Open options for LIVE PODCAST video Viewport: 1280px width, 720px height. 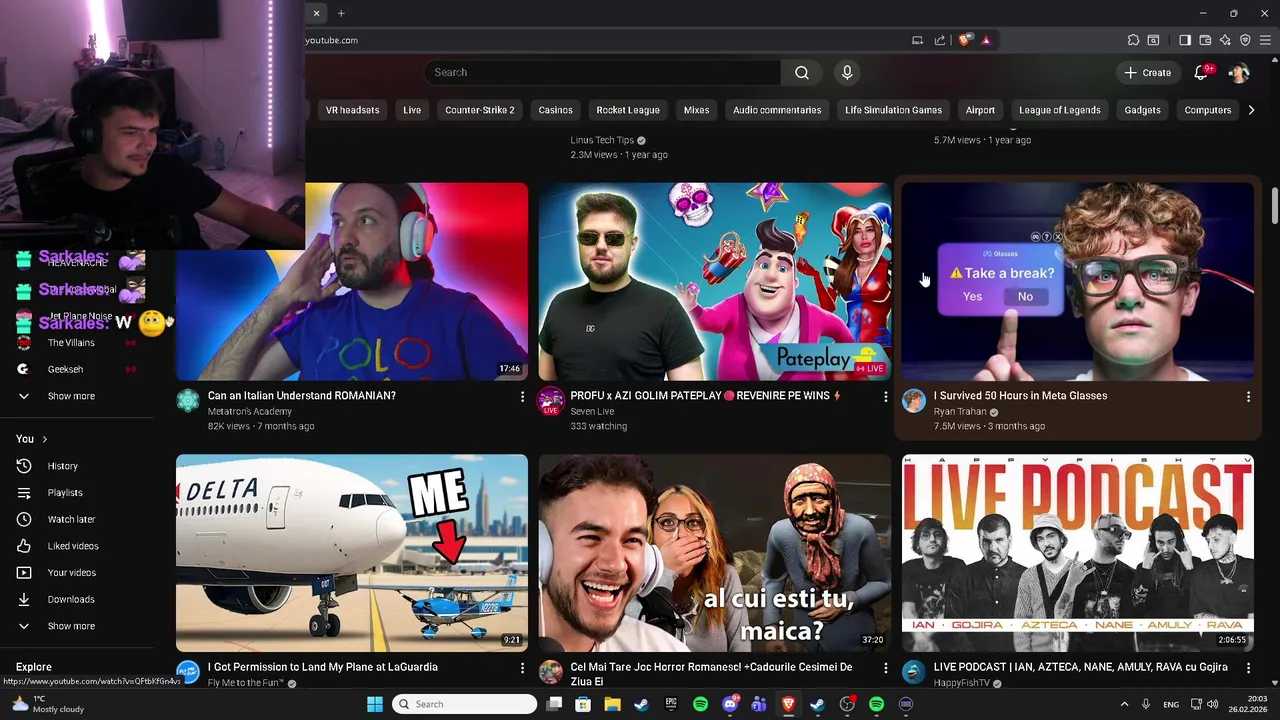[1248, 667]
